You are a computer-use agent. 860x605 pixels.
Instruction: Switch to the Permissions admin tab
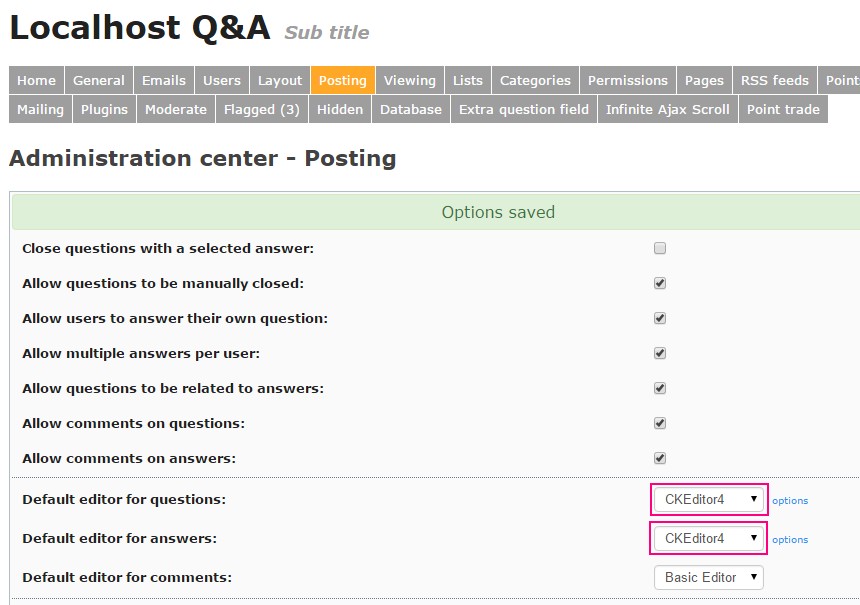(628, 81)
